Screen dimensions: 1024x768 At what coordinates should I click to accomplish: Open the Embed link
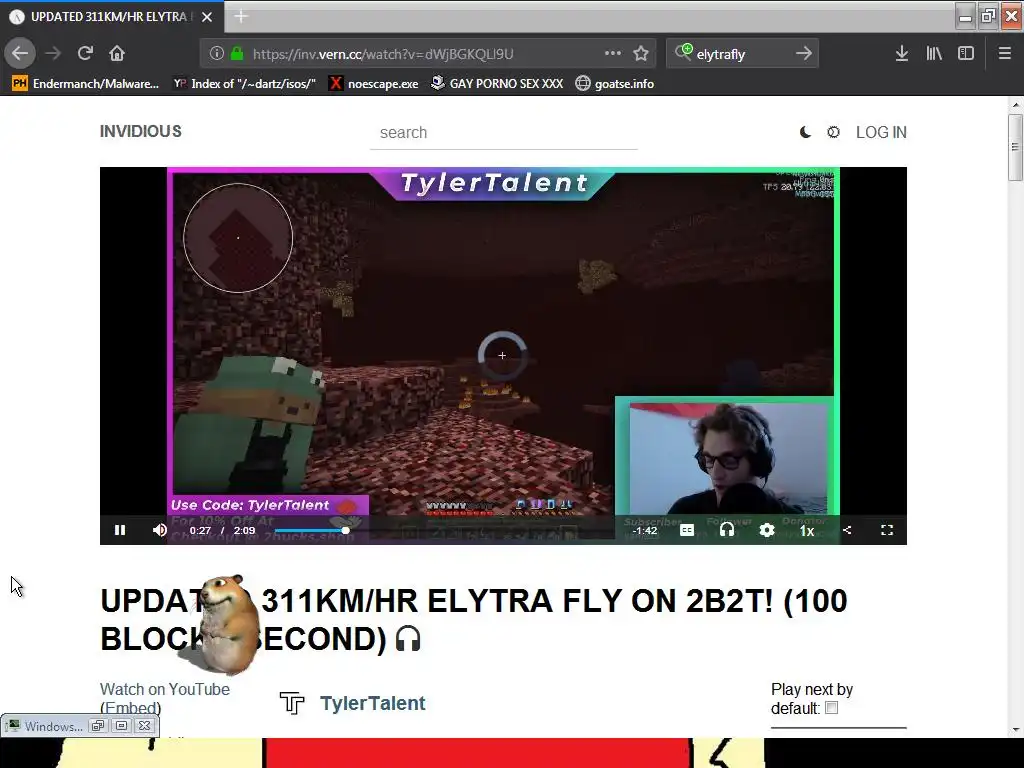point(130,708)
